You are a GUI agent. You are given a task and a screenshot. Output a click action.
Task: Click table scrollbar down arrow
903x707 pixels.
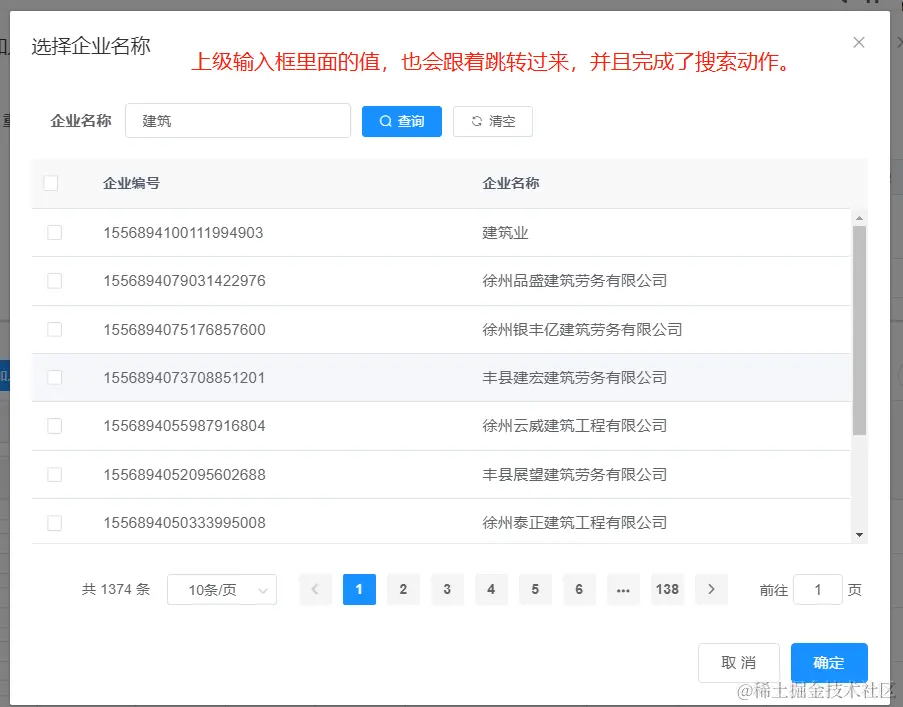click(859, 535)
